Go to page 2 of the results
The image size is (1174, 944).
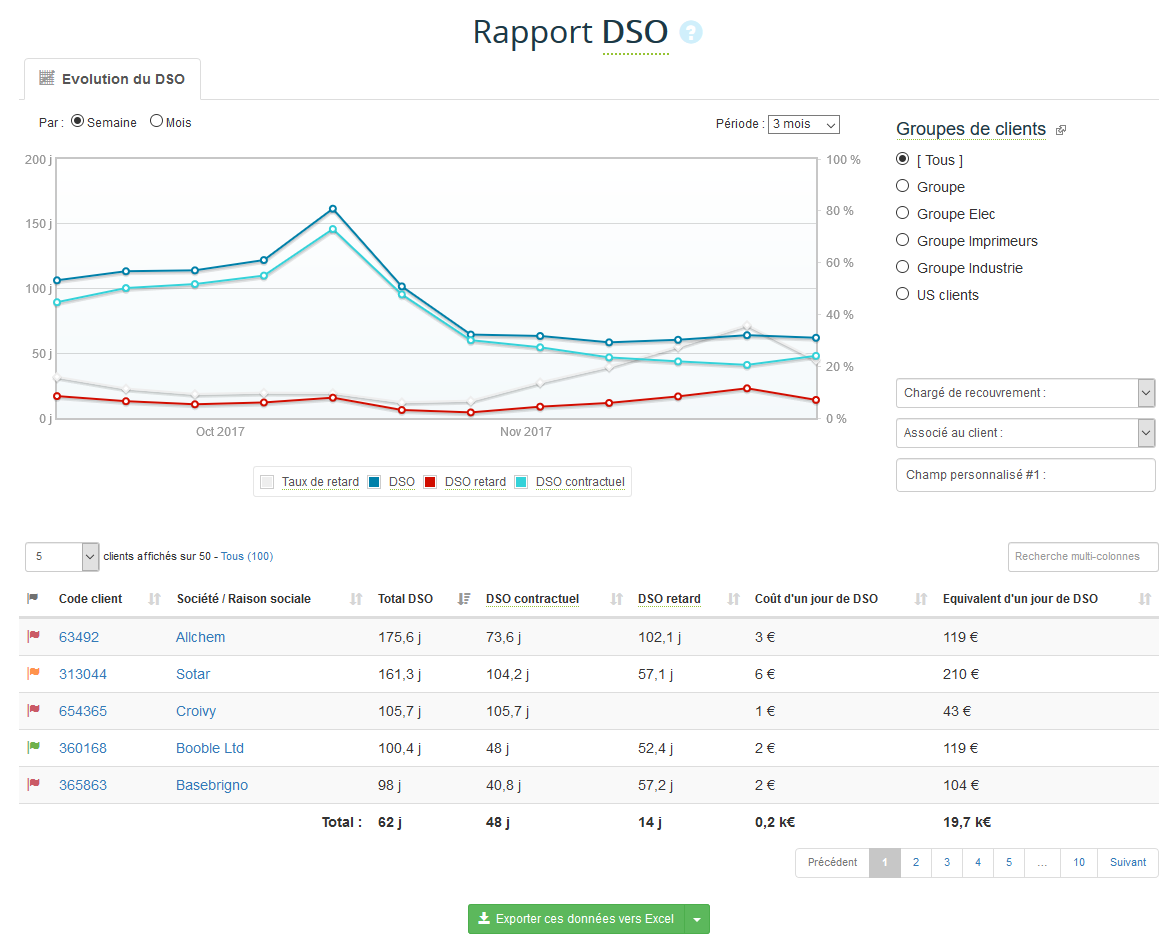click(x=916, y=862)
